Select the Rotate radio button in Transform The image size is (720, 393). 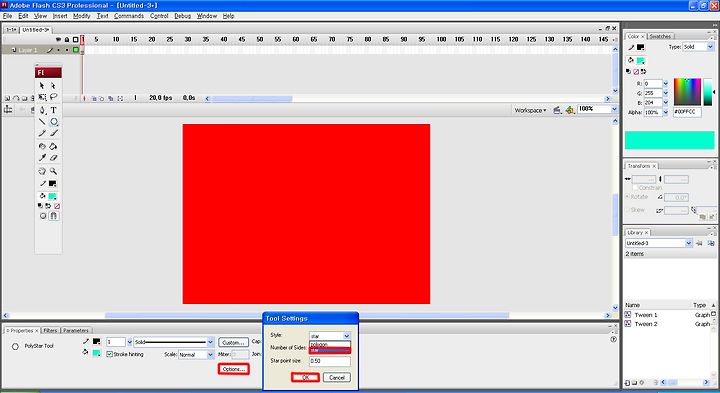click(627, 196)
